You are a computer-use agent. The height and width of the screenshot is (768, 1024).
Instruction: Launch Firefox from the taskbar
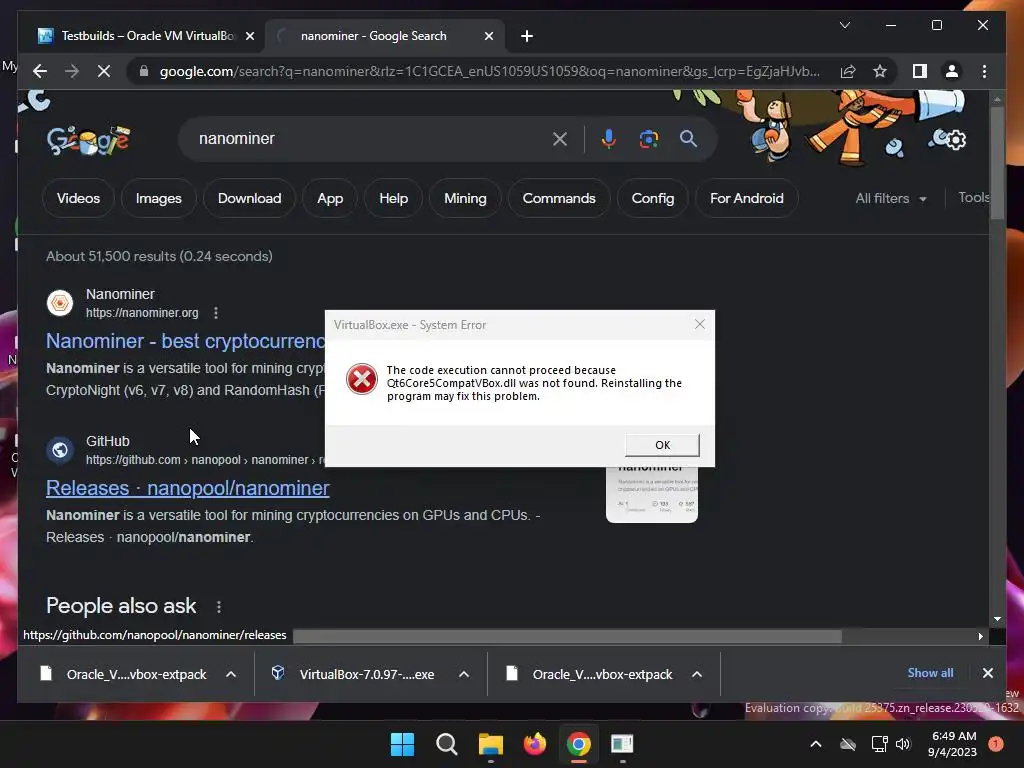[x=535, y=744]
